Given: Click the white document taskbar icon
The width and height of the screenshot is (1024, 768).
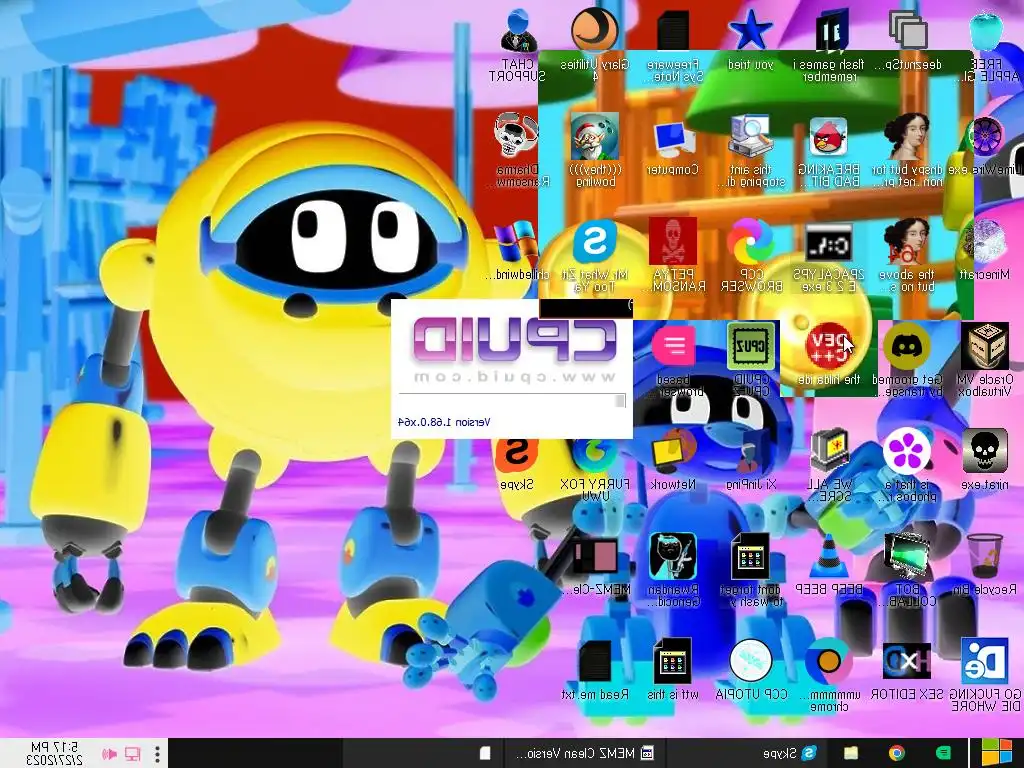Looking at the screenshot, I should 485,753.
